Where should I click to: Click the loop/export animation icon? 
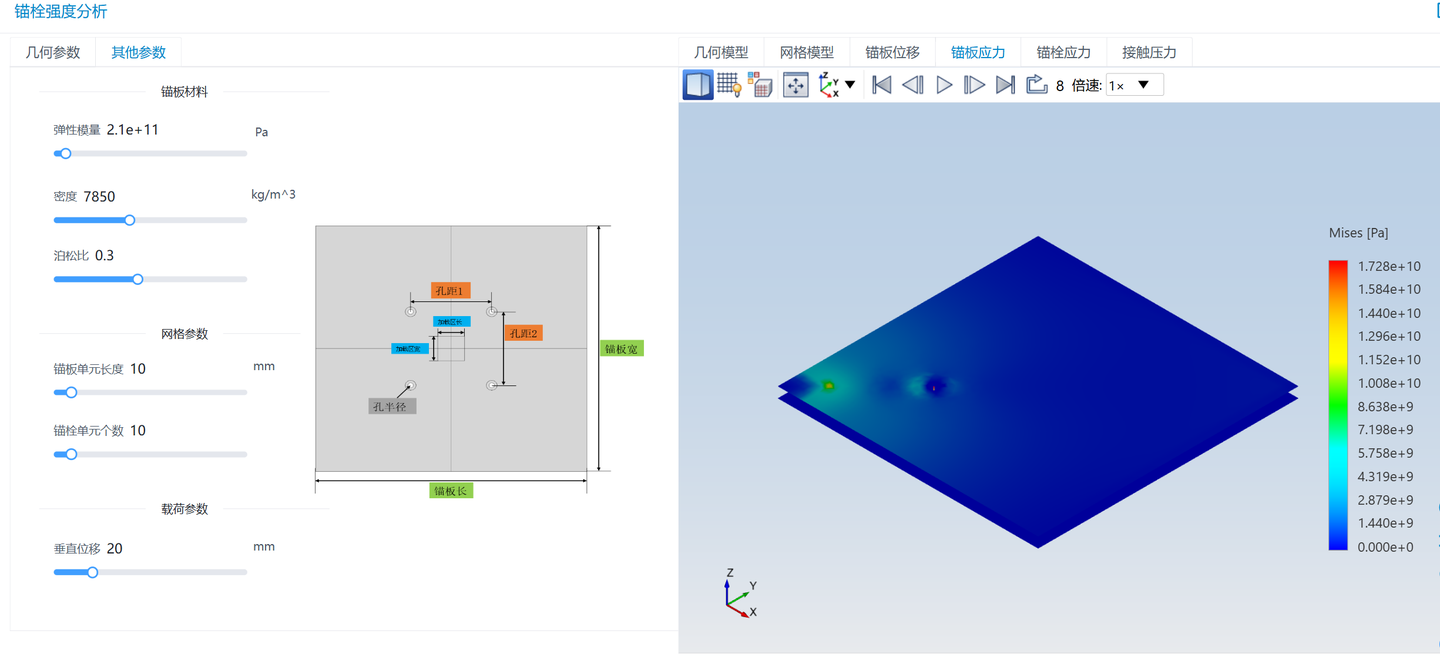(1037, 85)
